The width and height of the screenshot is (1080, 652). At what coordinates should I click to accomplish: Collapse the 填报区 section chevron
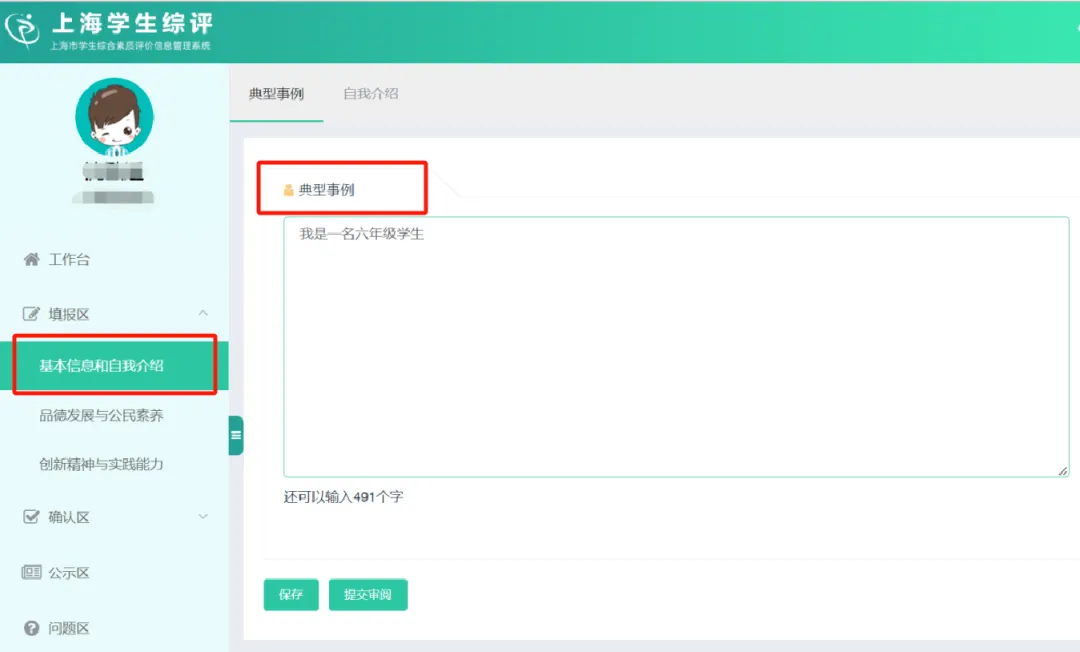[203, 313]
